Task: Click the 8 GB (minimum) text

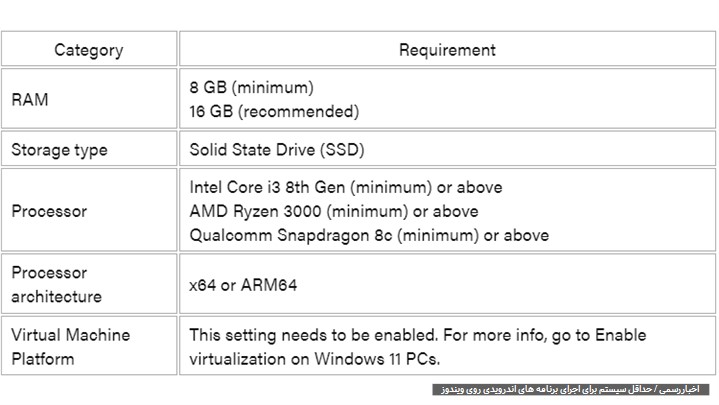Action: click(x=251, y=87)
